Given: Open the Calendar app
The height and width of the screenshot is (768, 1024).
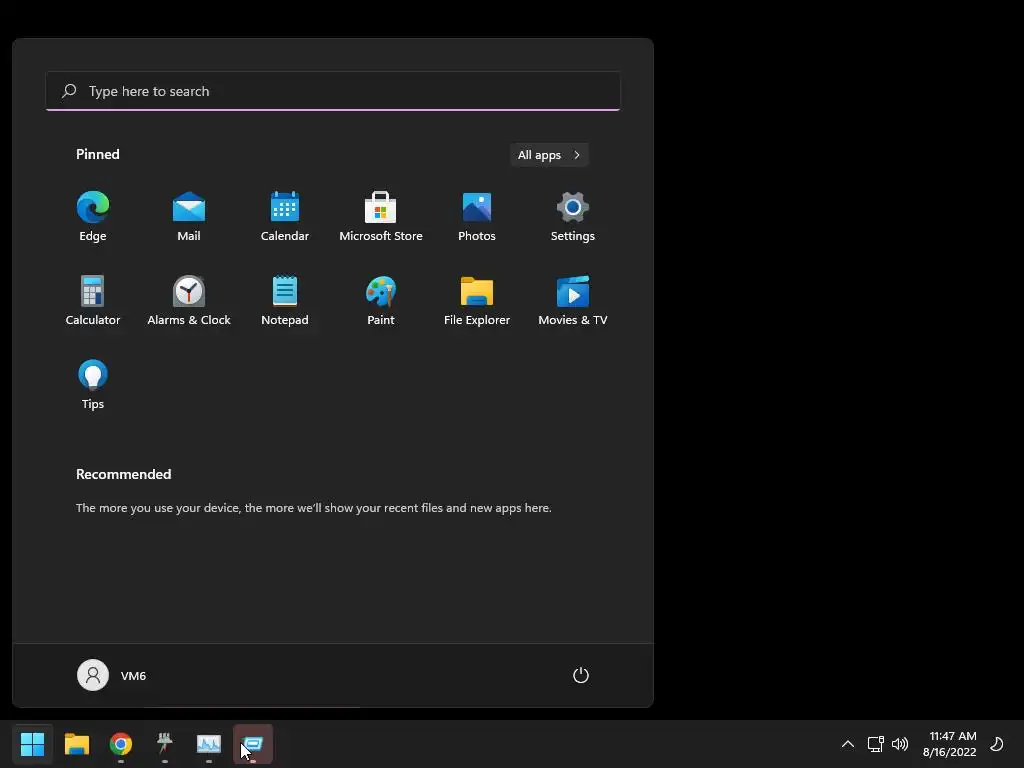Looking at the screenshot, I should [x=285, y=217].
